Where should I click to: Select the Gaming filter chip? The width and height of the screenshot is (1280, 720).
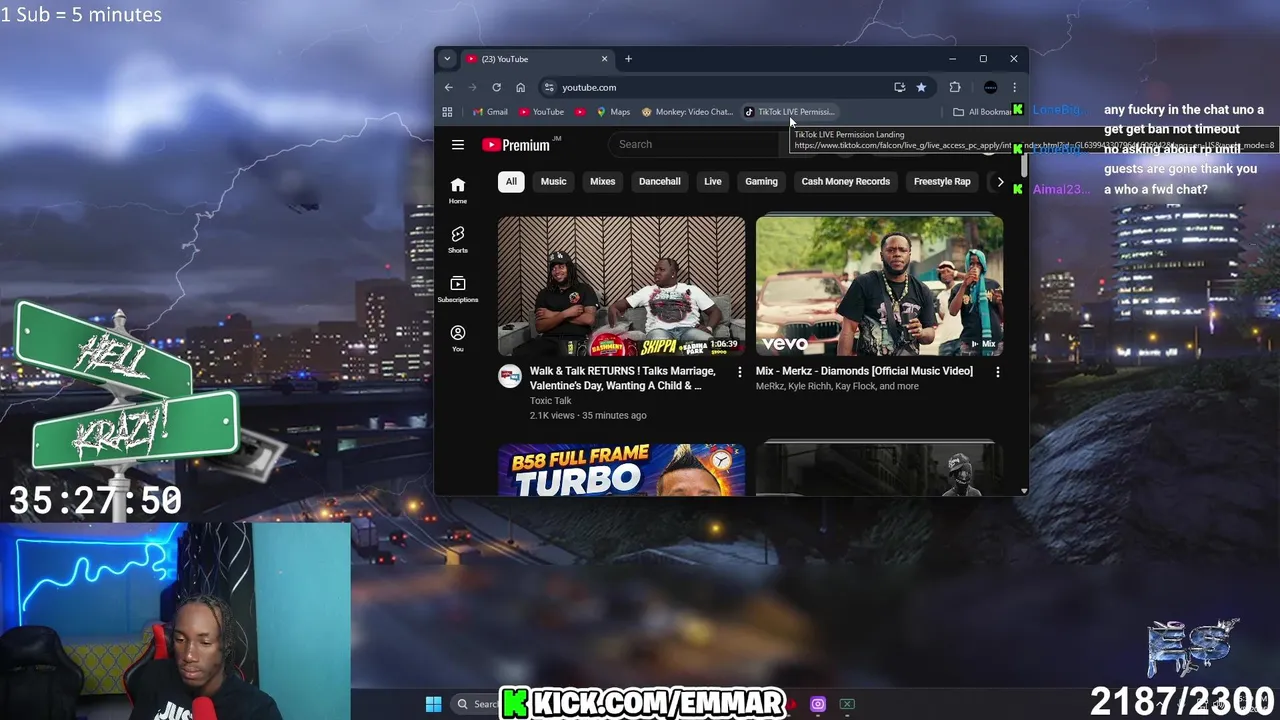tap(761, 182)
